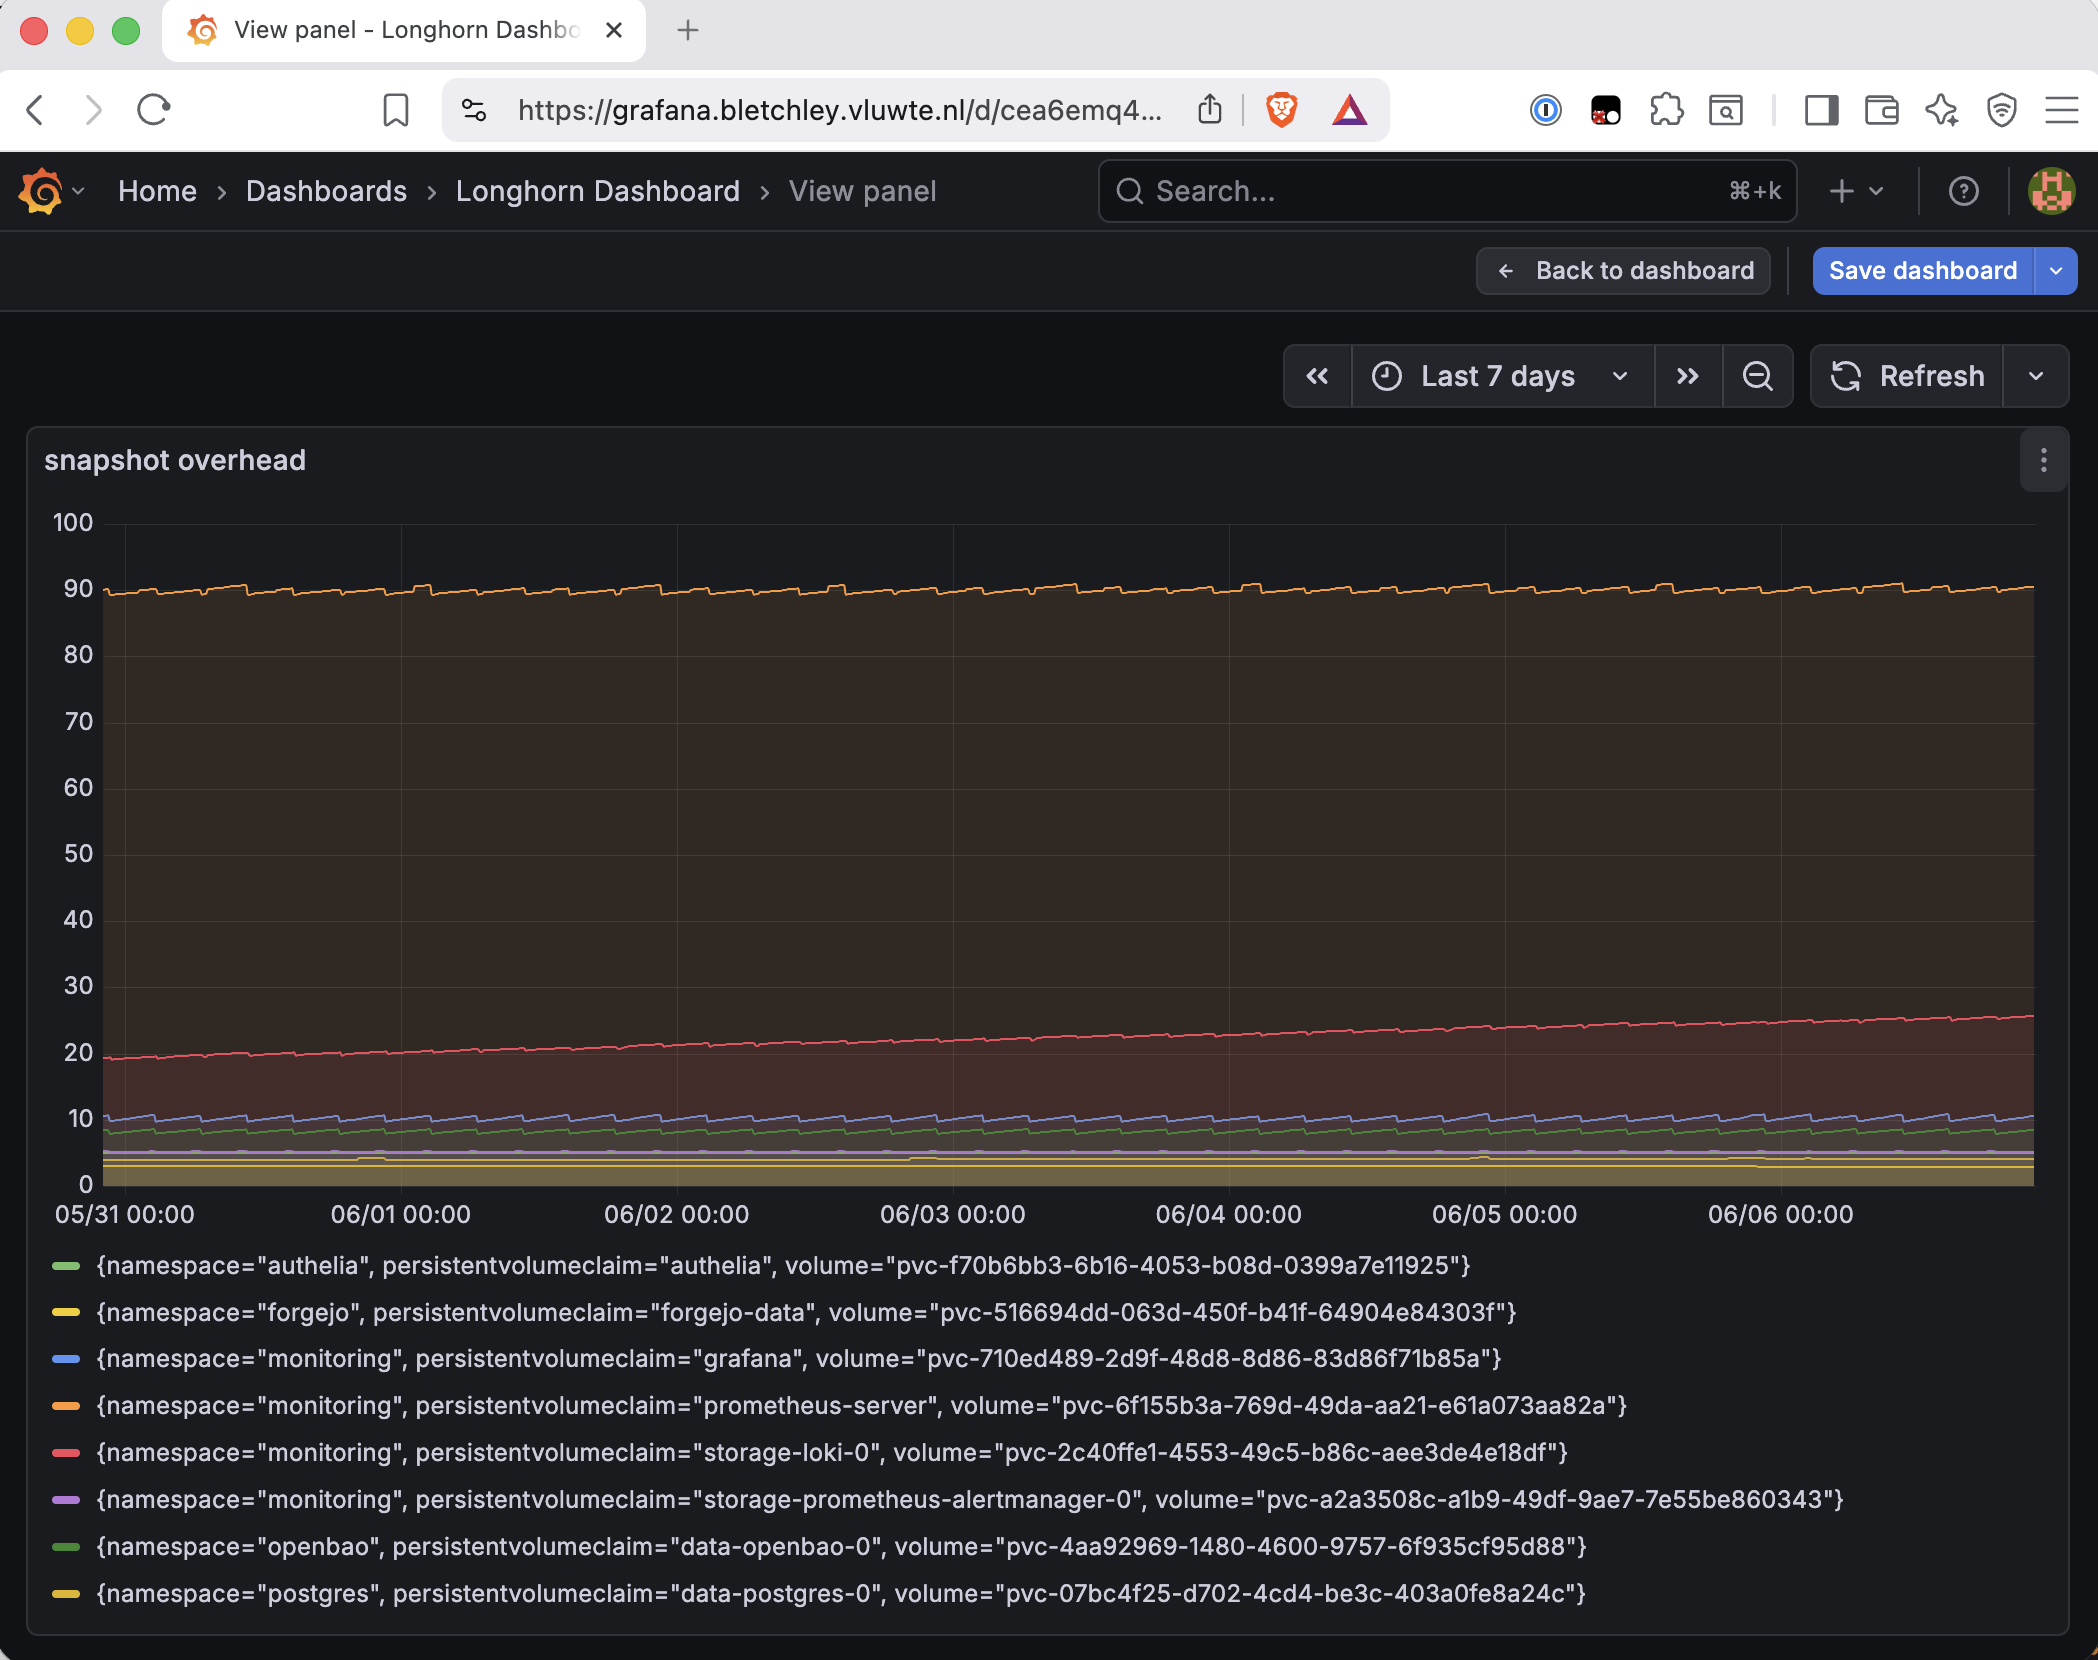Click the View panel breadcrumb
The height and width of the screenshot is (1660, 2098).
862,191
